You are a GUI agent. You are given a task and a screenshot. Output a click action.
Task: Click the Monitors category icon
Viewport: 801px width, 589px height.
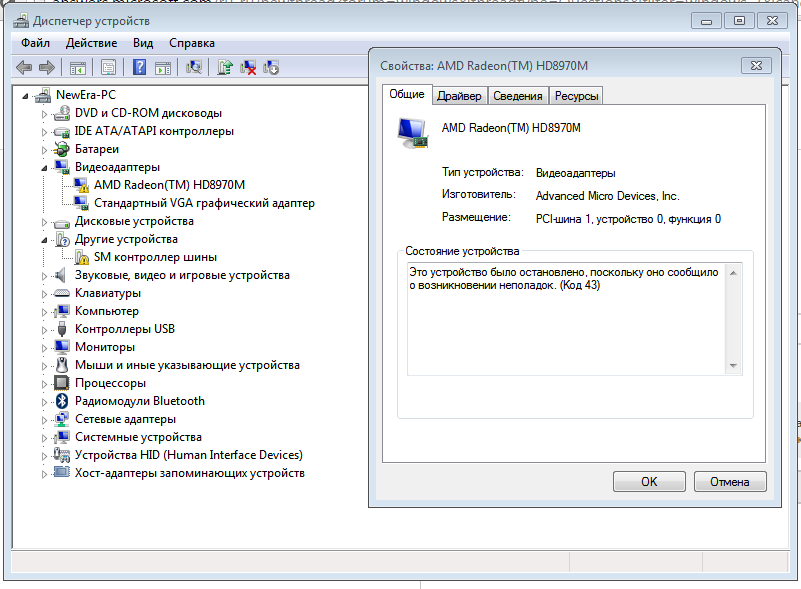point(62,347)
